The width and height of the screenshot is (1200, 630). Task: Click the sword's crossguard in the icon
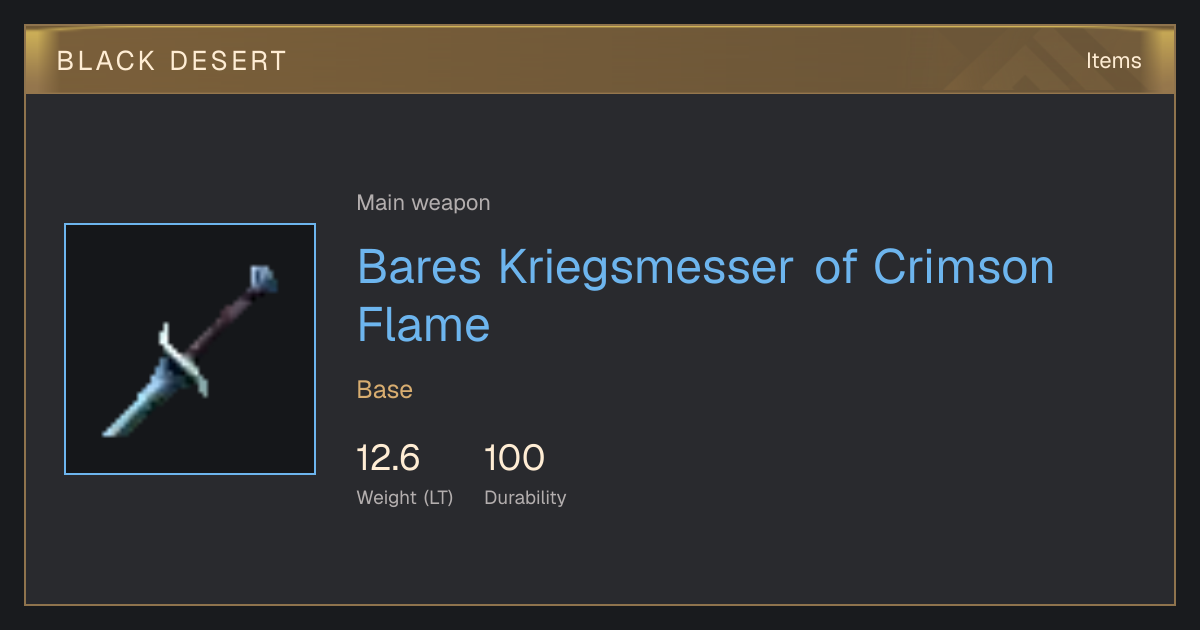pyautogui.click(x=185, y=360)
